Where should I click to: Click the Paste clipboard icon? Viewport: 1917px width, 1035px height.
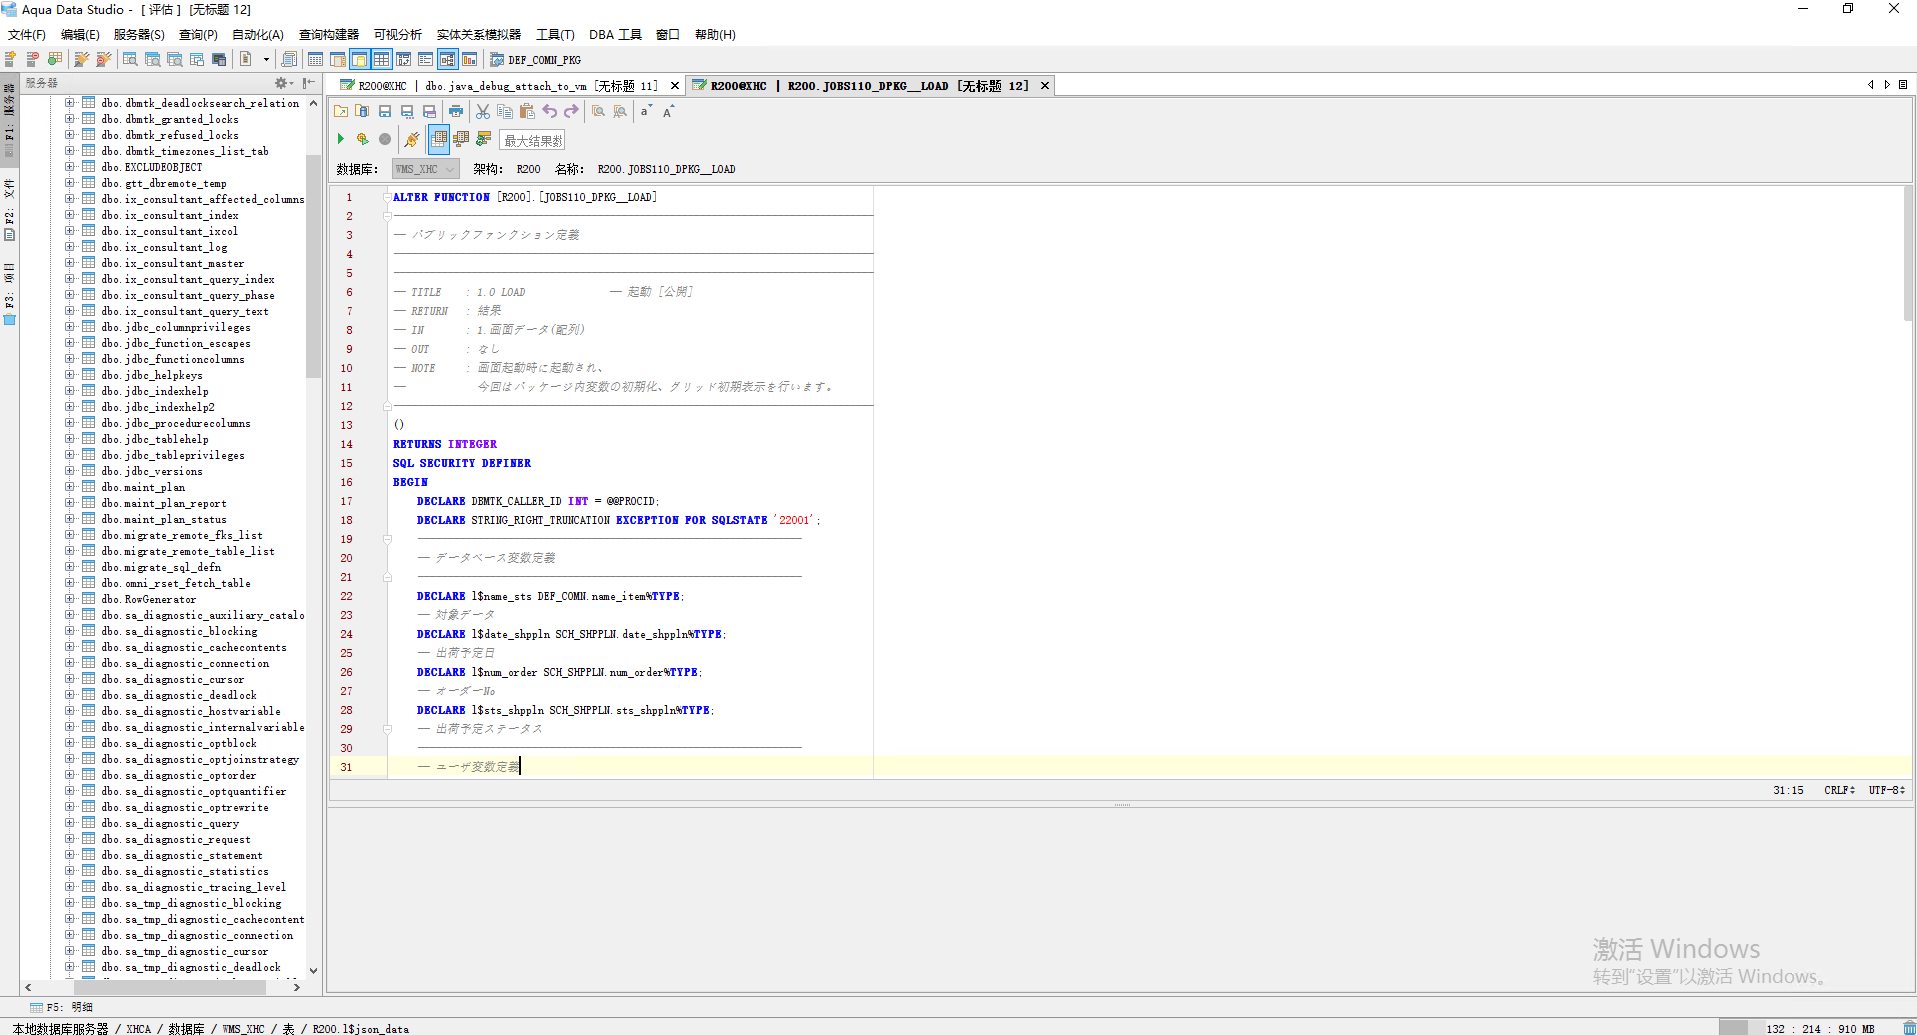tap(527, 111)
